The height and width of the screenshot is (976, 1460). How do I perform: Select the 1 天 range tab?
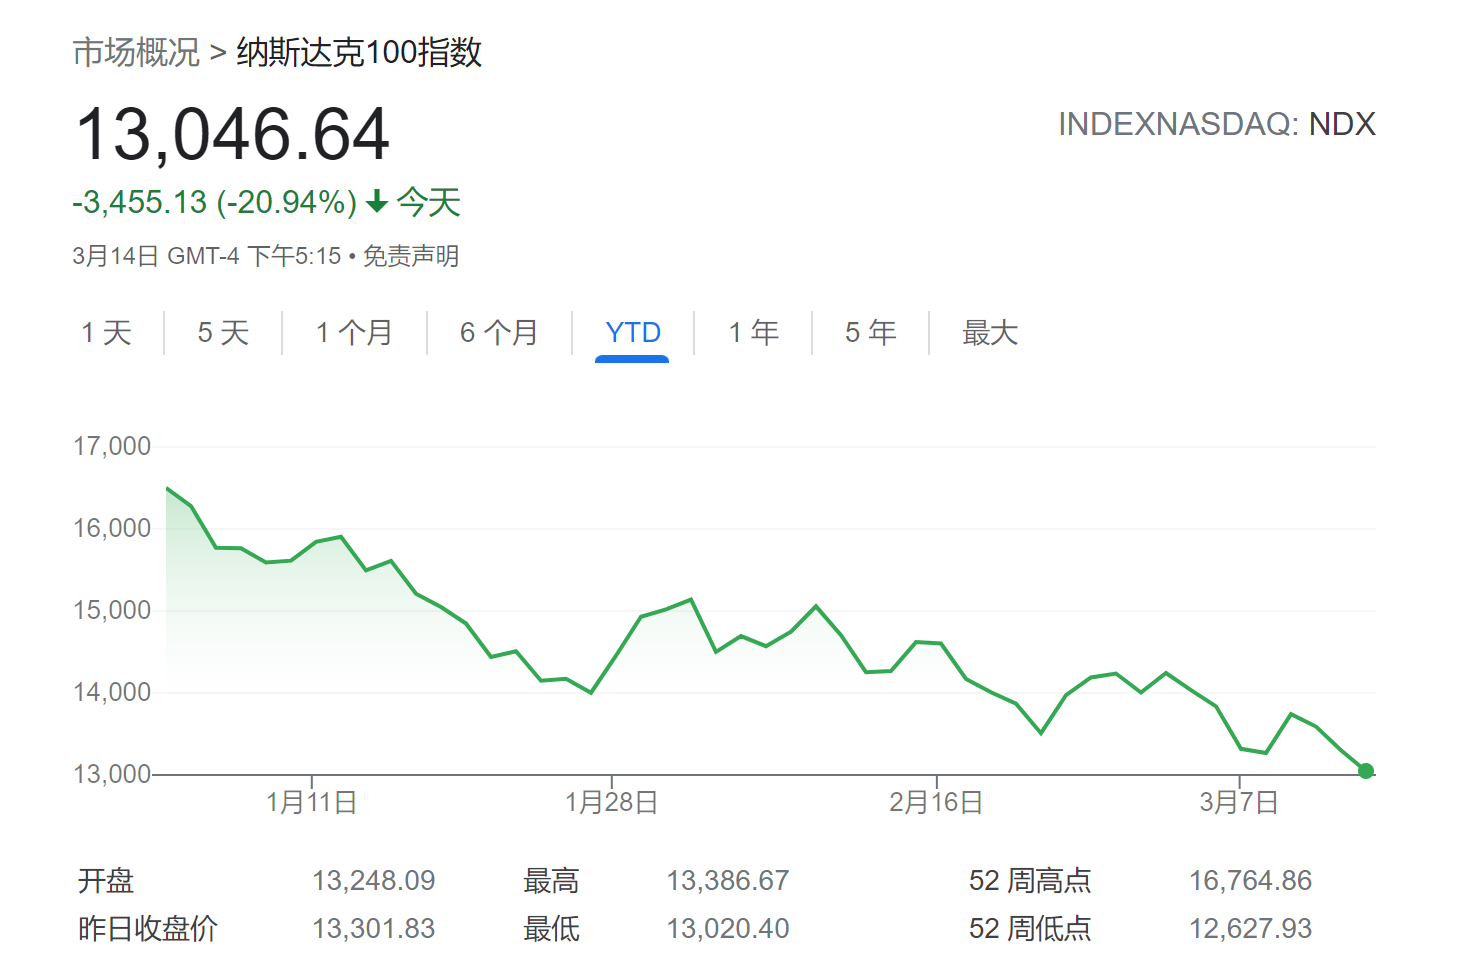tap(106, 332)
